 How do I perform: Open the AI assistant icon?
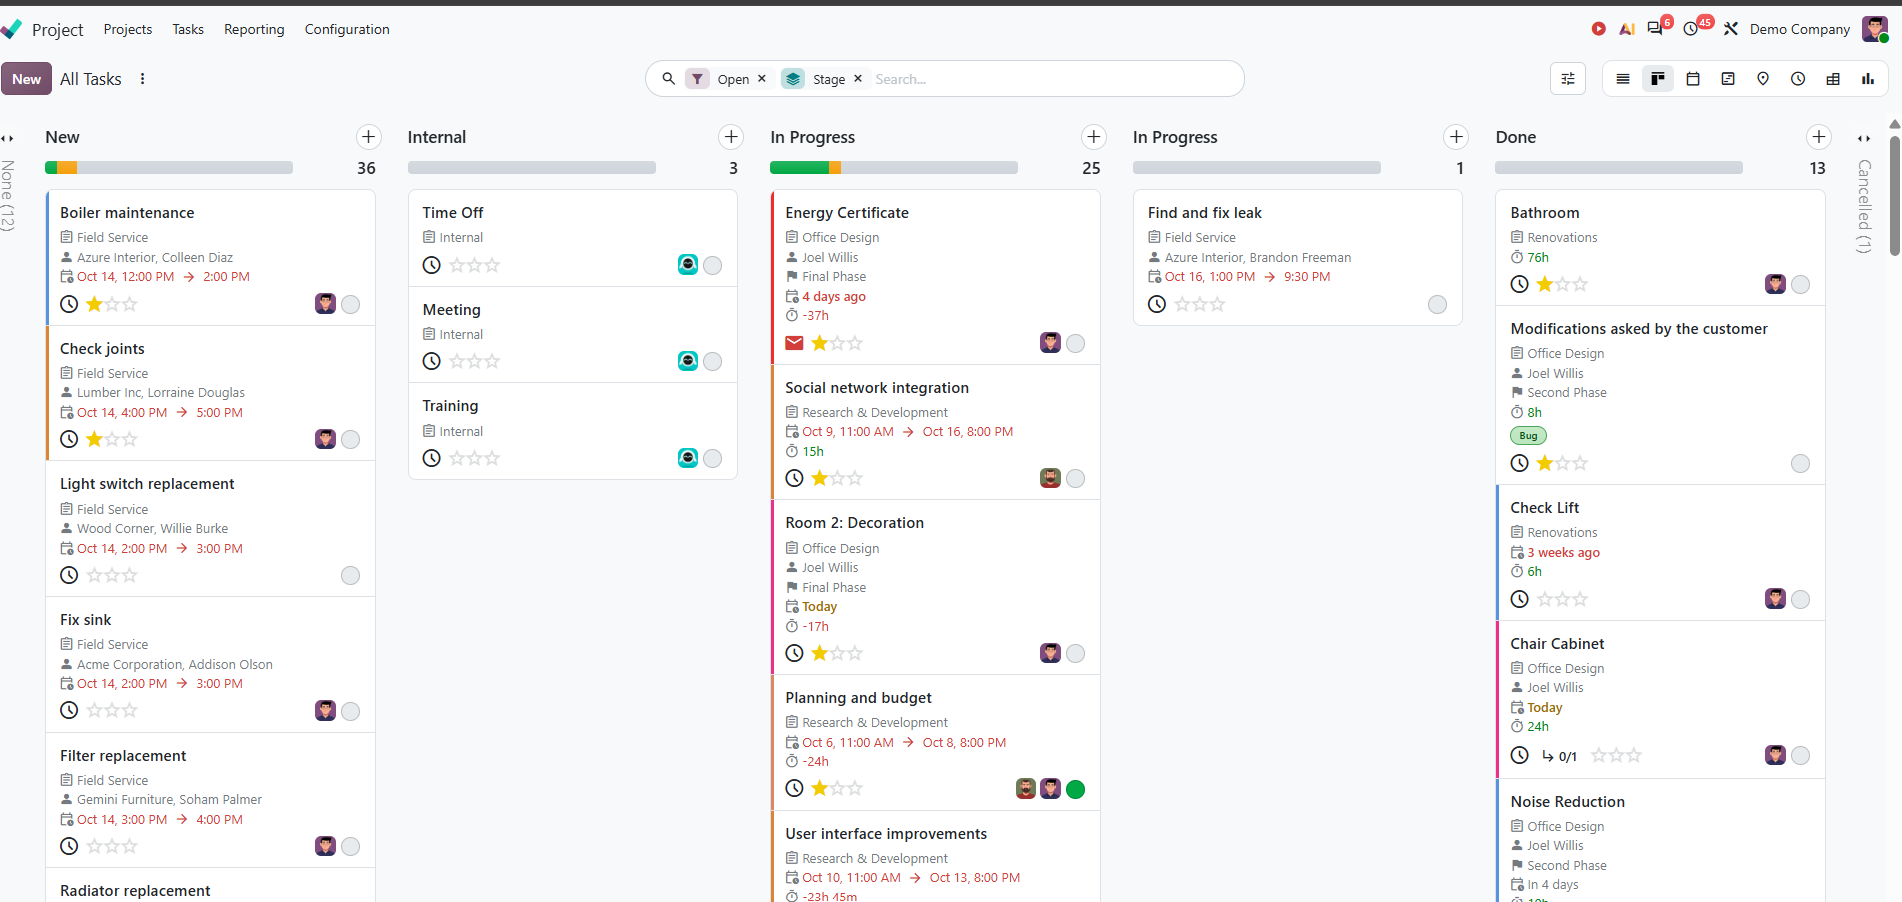point(1627,29)
